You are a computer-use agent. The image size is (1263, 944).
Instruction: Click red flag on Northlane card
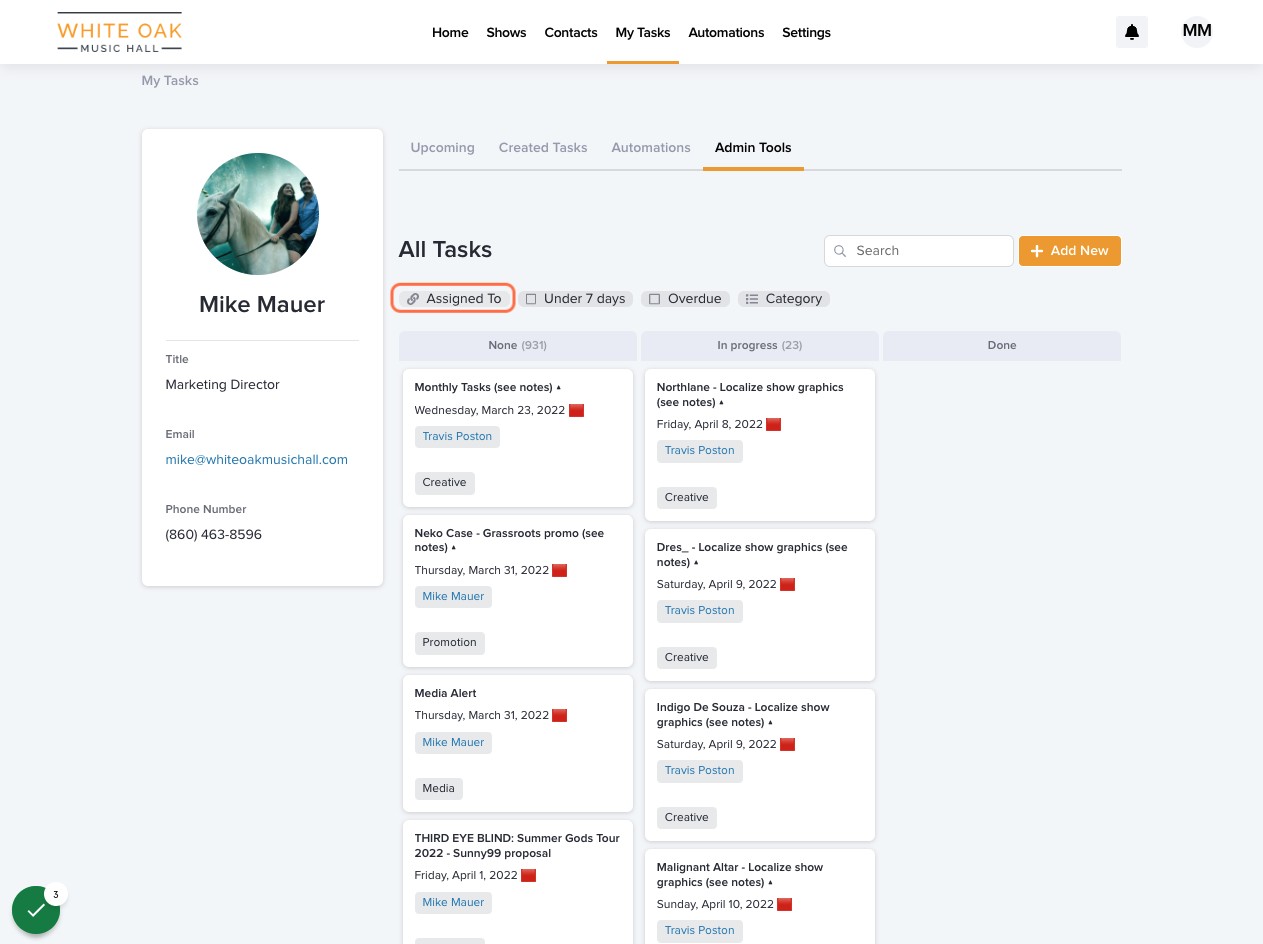click(773, 424)
